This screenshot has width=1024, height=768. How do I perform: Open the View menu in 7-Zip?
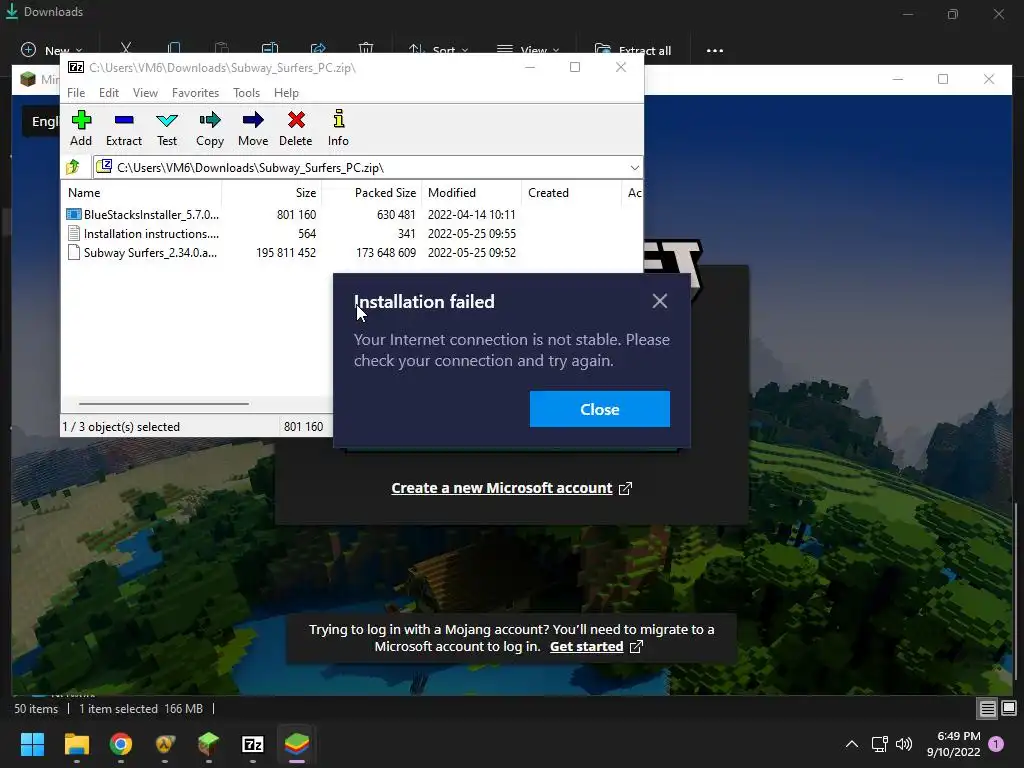145,93
